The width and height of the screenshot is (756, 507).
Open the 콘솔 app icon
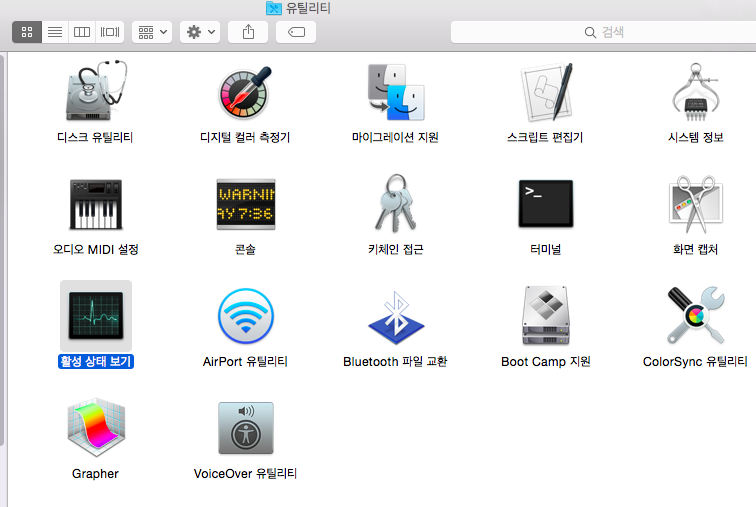(245, 206)
